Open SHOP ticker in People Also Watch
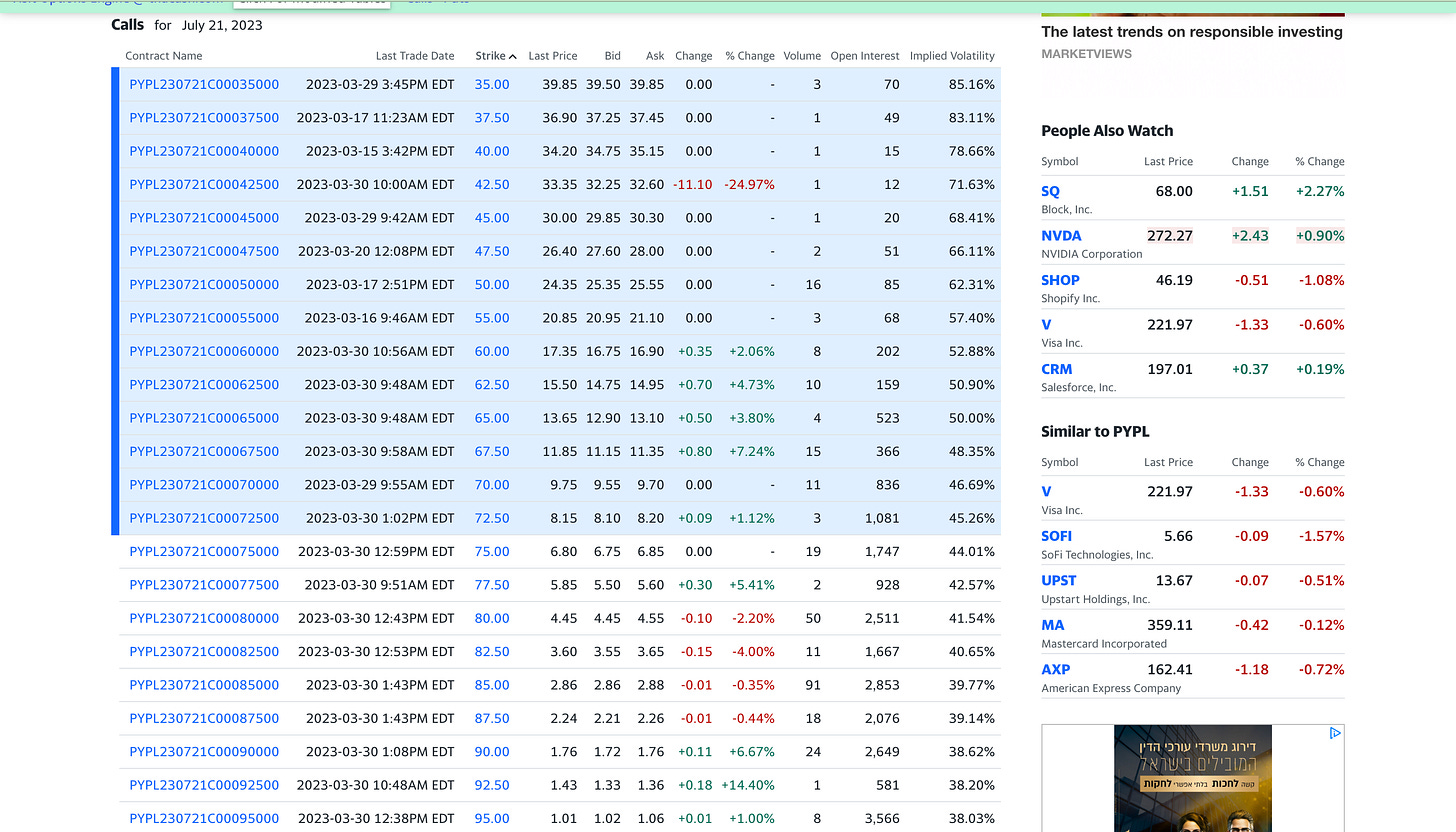The height and width of the screenshot is (832, 1456). coord(1060,280)
